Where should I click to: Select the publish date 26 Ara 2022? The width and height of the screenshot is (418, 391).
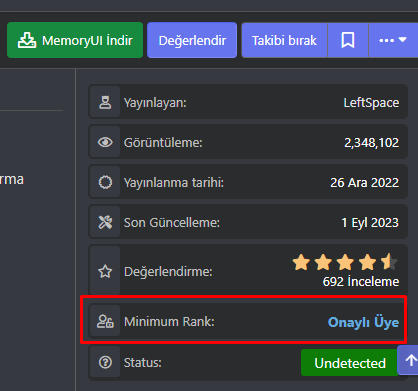[x=364, y=183]
